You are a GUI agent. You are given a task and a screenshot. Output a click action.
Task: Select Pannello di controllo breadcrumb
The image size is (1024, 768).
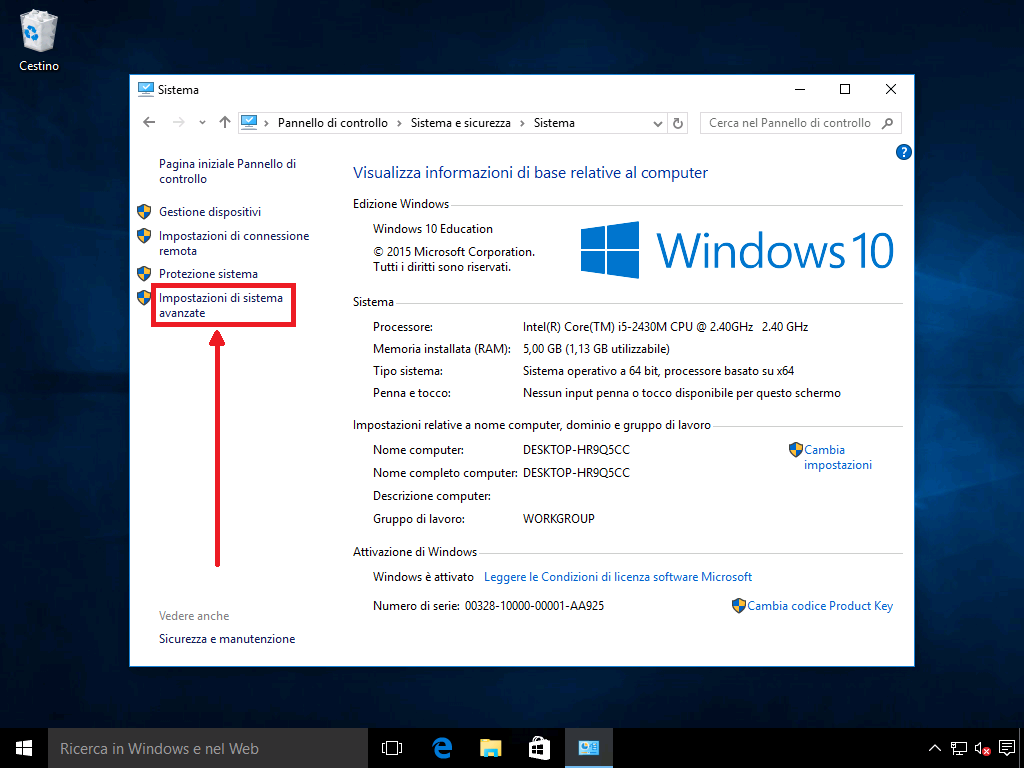point(332,123)
